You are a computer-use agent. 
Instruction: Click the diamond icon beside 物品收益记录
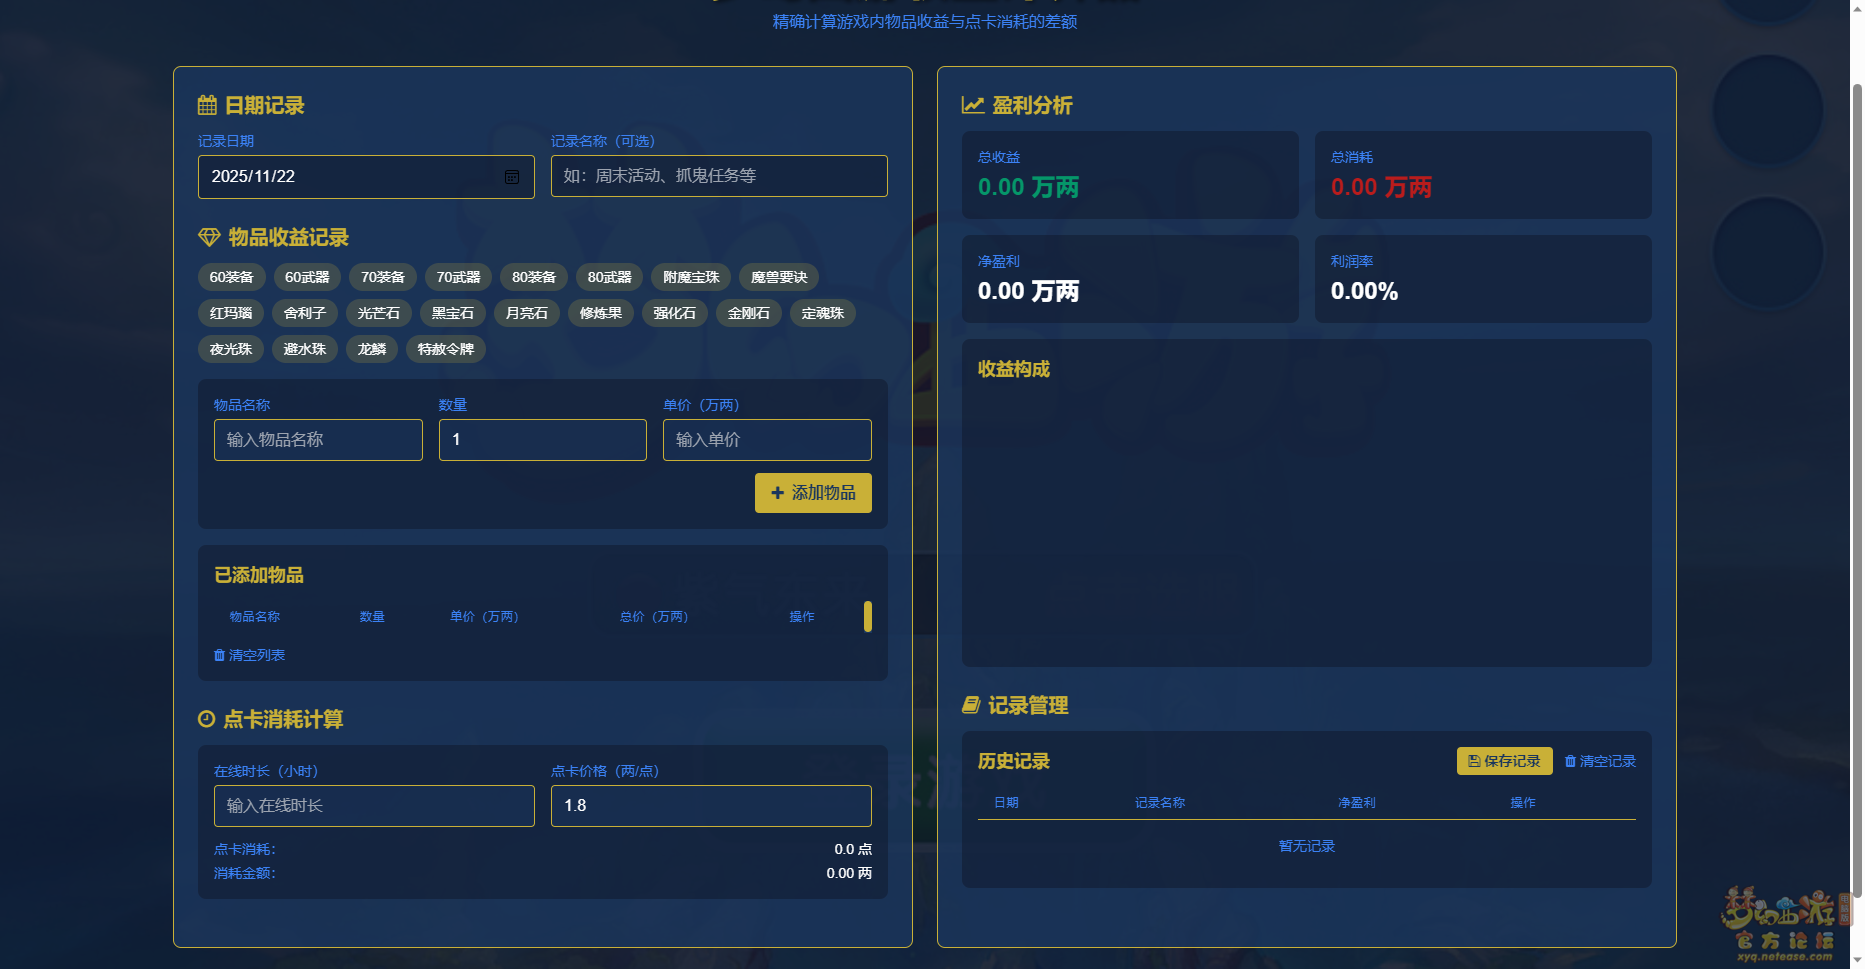click(x=209, y=237)
